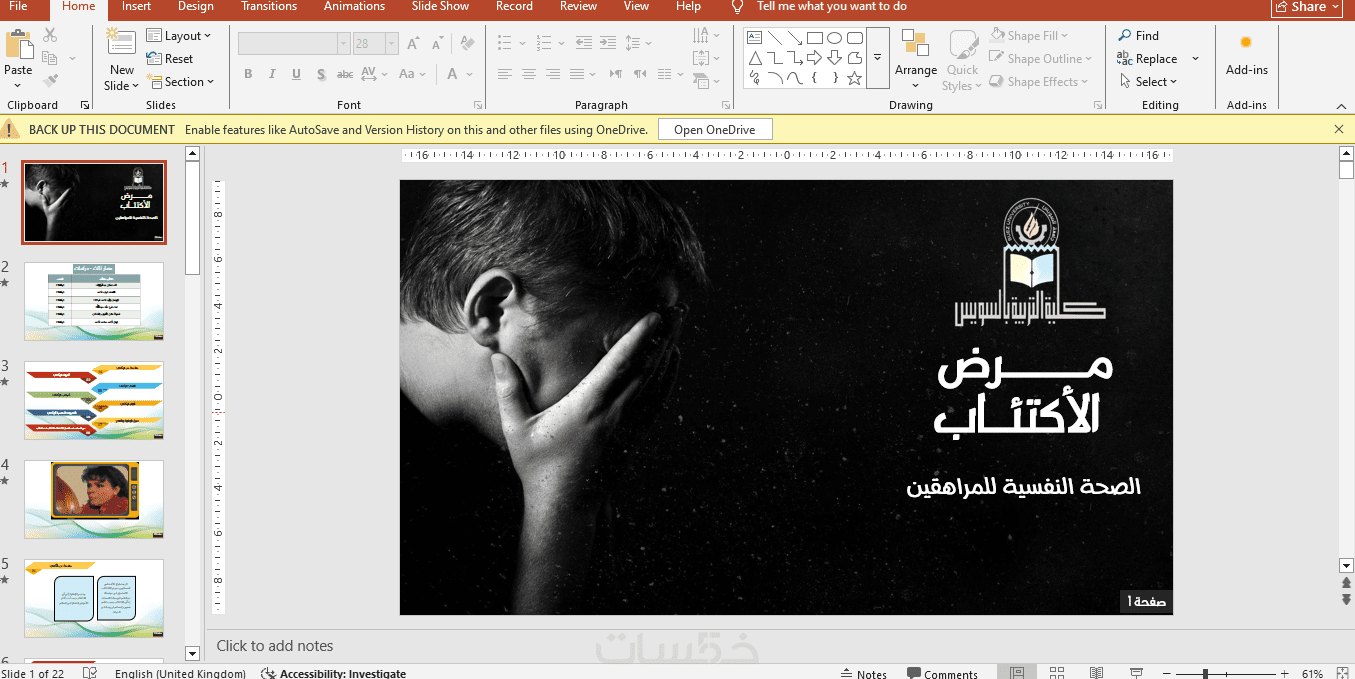The image size is (1355, 679).
Task: Click the Cut scissors icon
Action: click(x=50, y=36)
